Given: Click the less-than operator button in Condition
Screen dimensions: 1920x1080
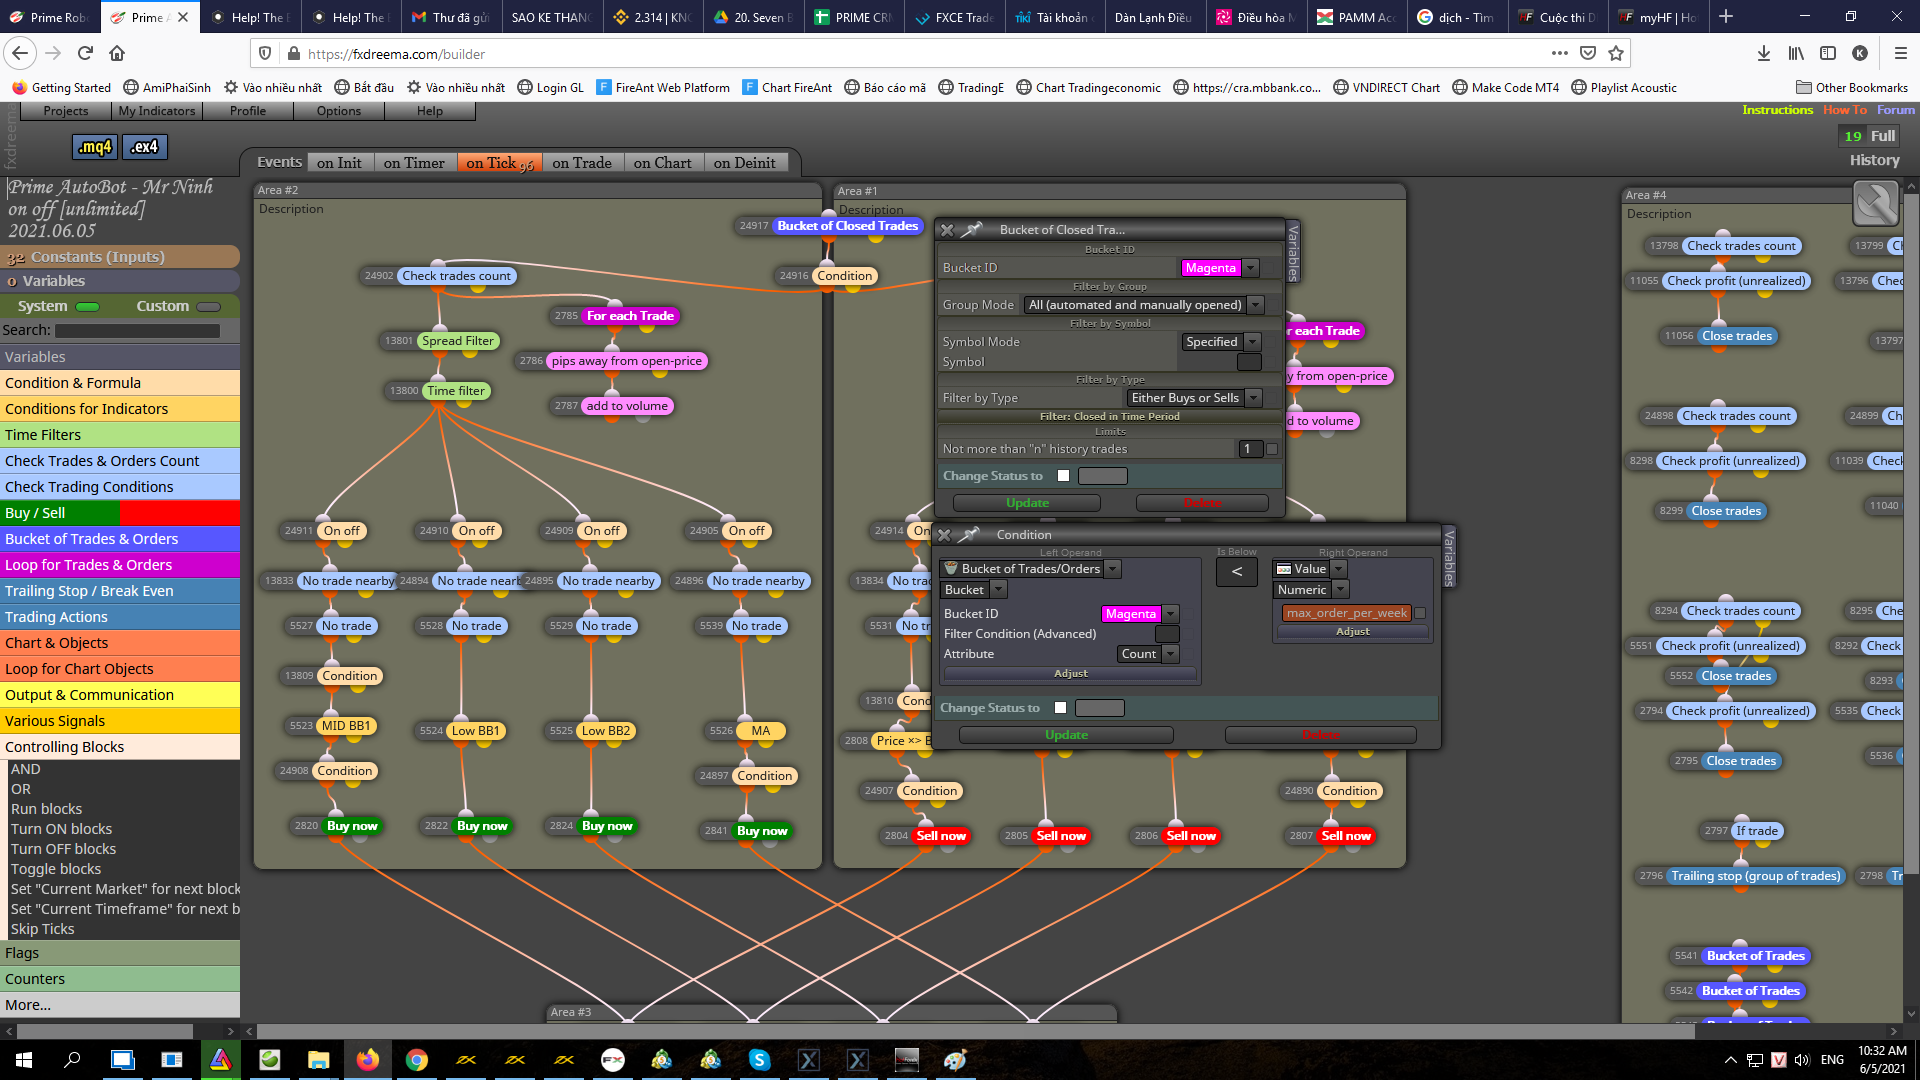Looking at the screenshot, I should tap(1237, 571).
